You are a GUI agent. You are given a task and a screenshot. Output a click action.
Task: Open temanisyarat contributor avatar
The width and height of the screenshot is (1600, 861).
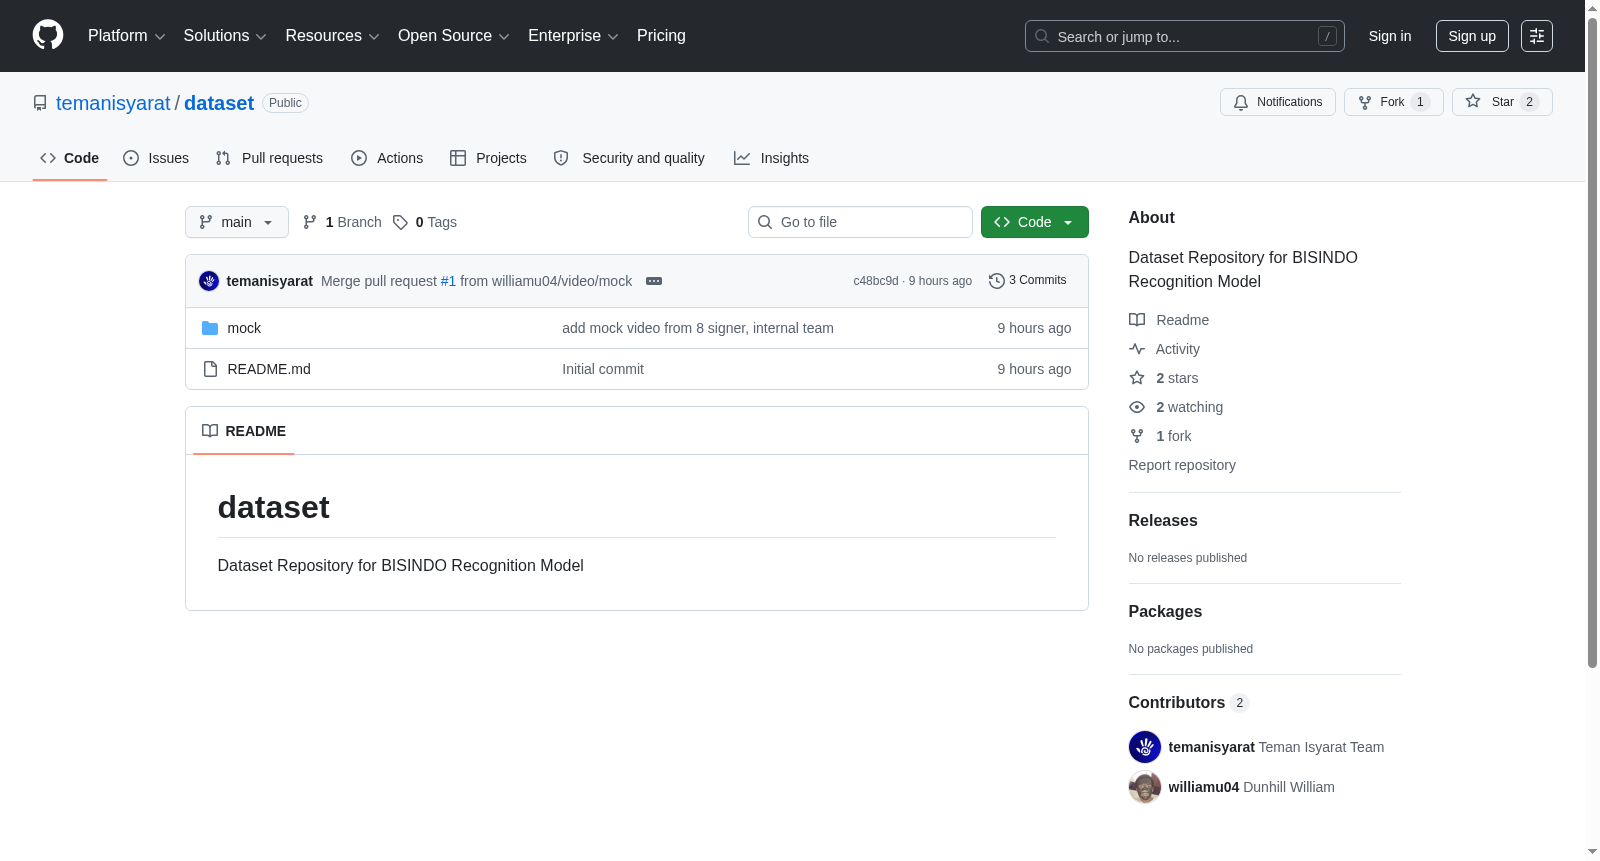click(x=1145, y=747)
